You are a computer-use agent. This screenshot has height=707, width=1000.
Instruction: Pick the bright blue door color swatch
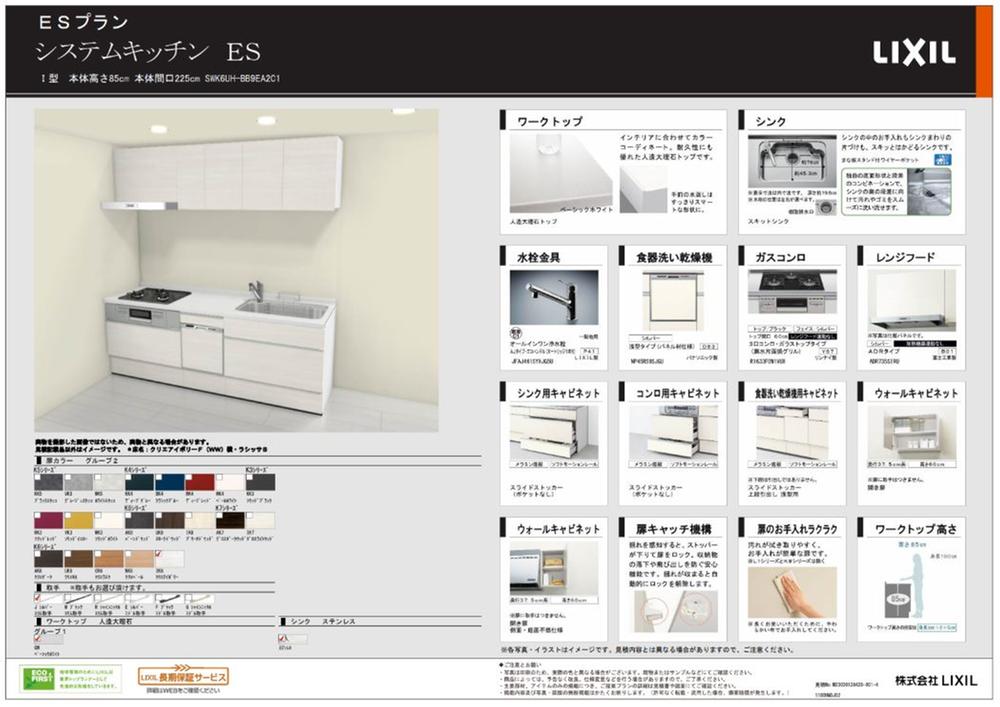pos(169,482)
